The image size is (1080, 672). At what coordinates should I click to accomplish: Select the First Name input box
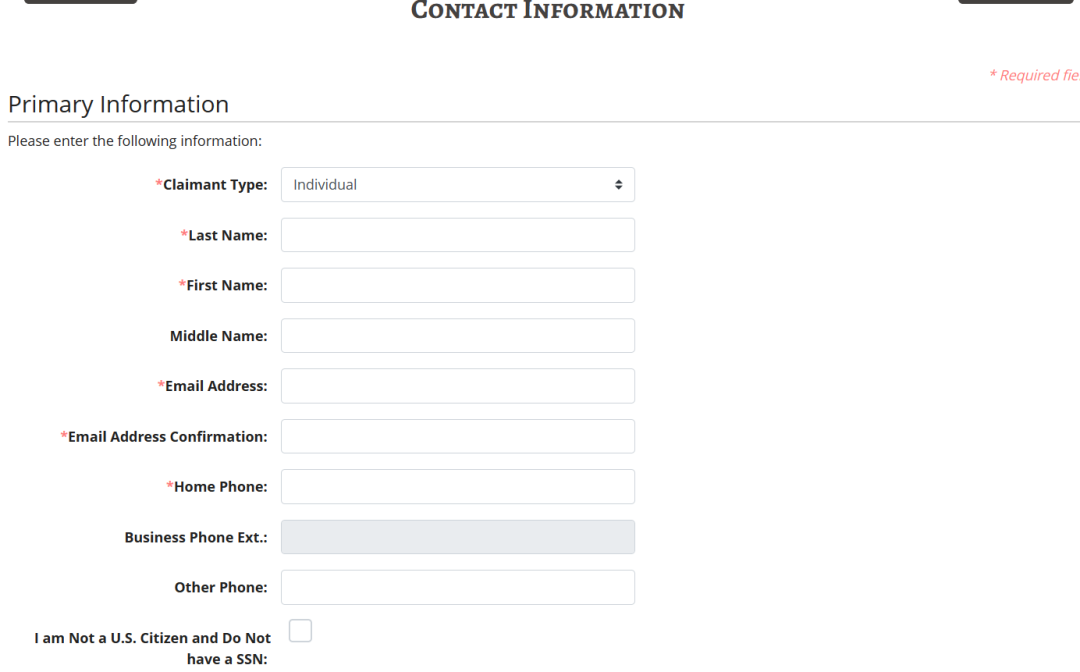457,285
